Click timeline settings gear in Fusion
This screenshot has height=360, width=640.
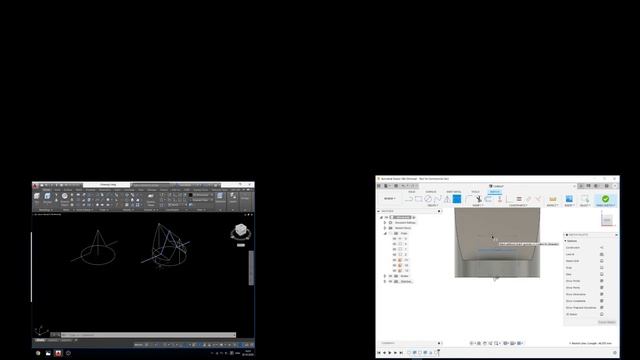click(615, 353)
